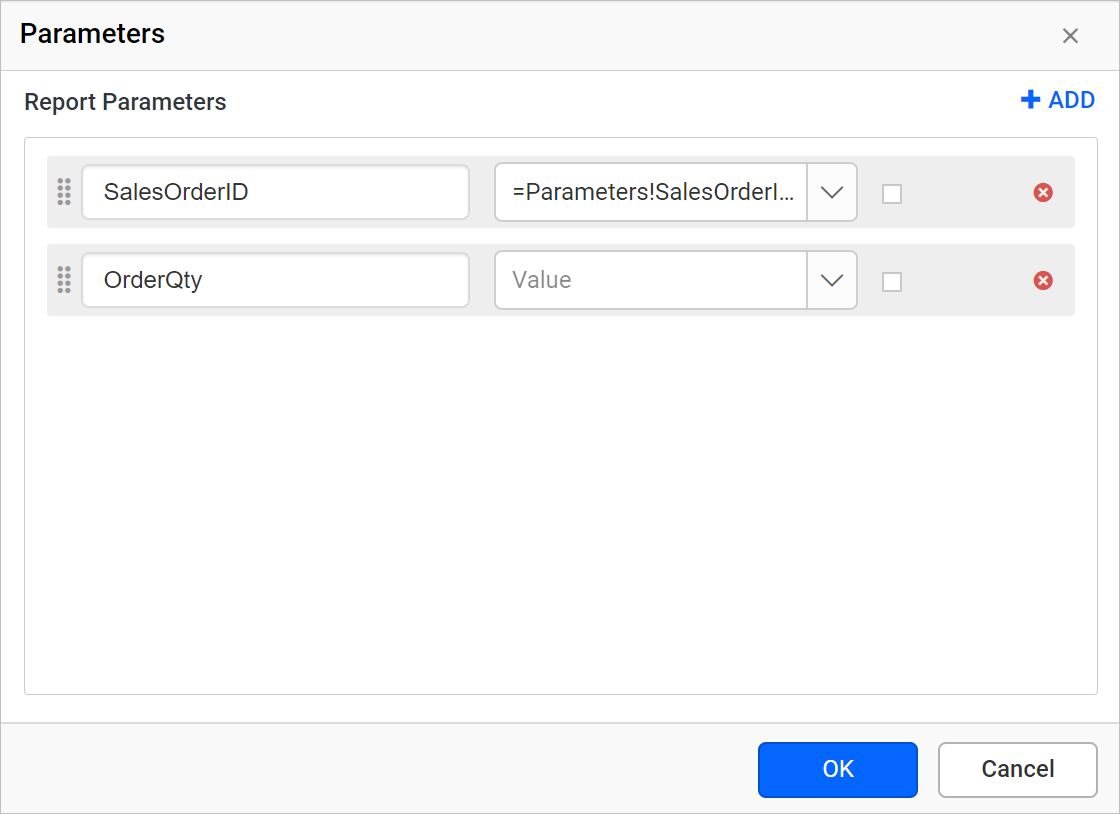Viewport: 1120px width, 814px height.
Task: Edit the SalesOrderID name field
Action: pos(276,192)
